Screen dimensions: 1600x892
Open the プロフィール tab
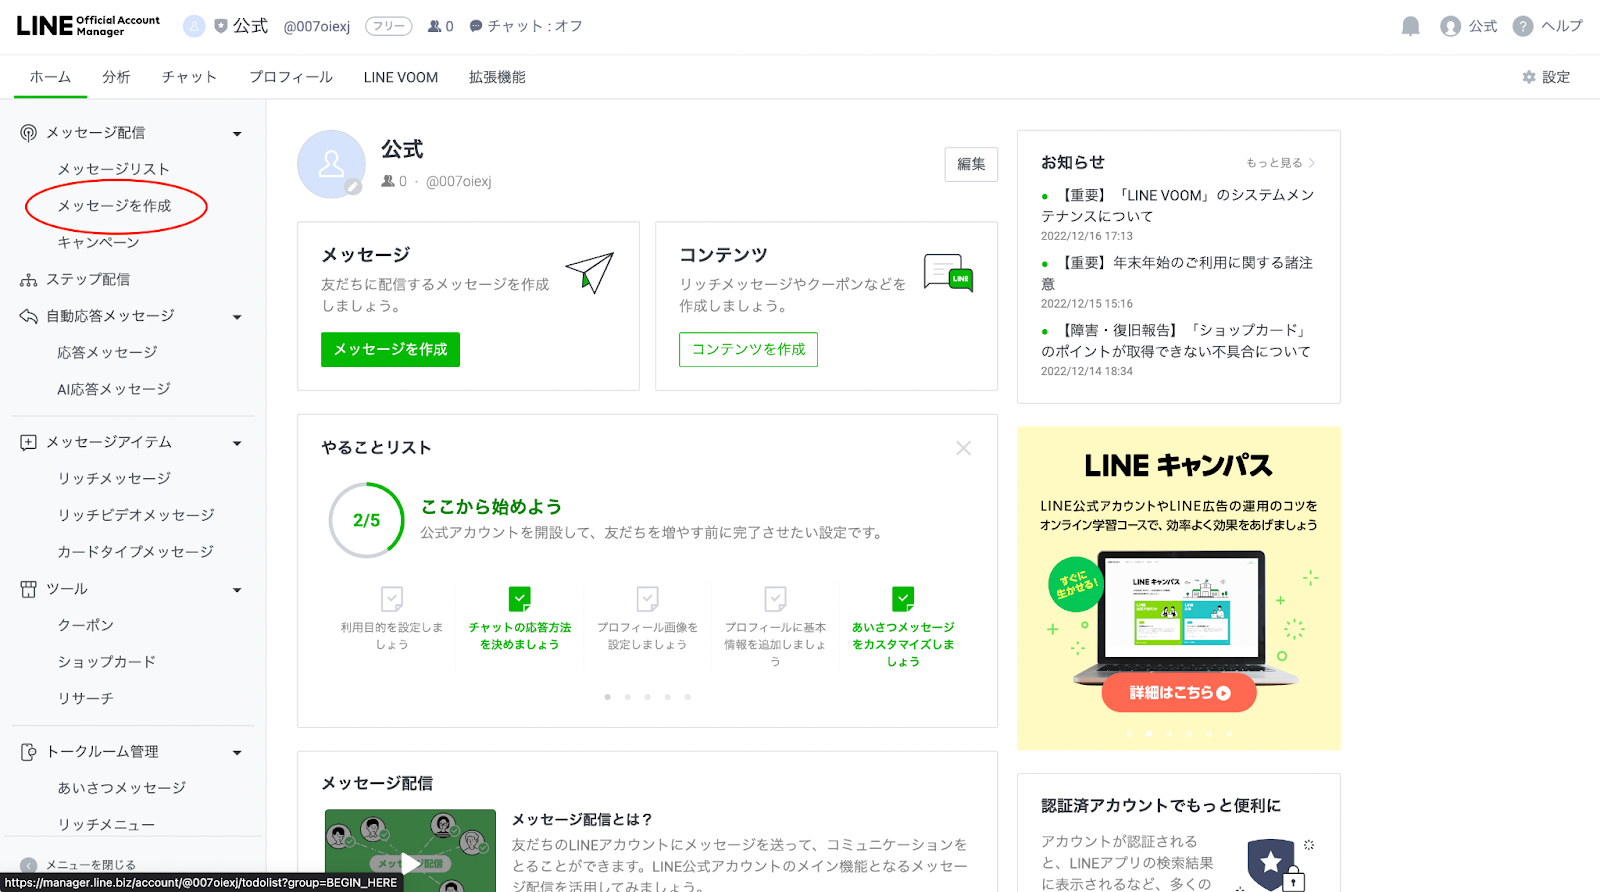coord(291,77)
